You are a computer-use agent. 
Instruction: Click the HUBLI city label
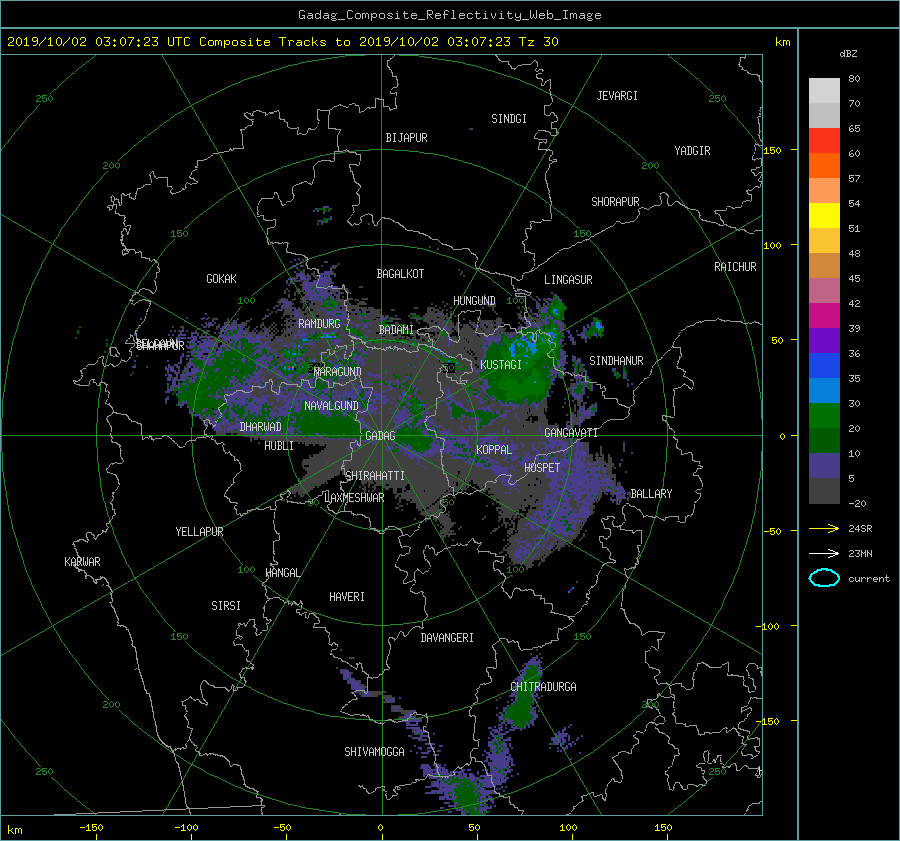(278, 445)
